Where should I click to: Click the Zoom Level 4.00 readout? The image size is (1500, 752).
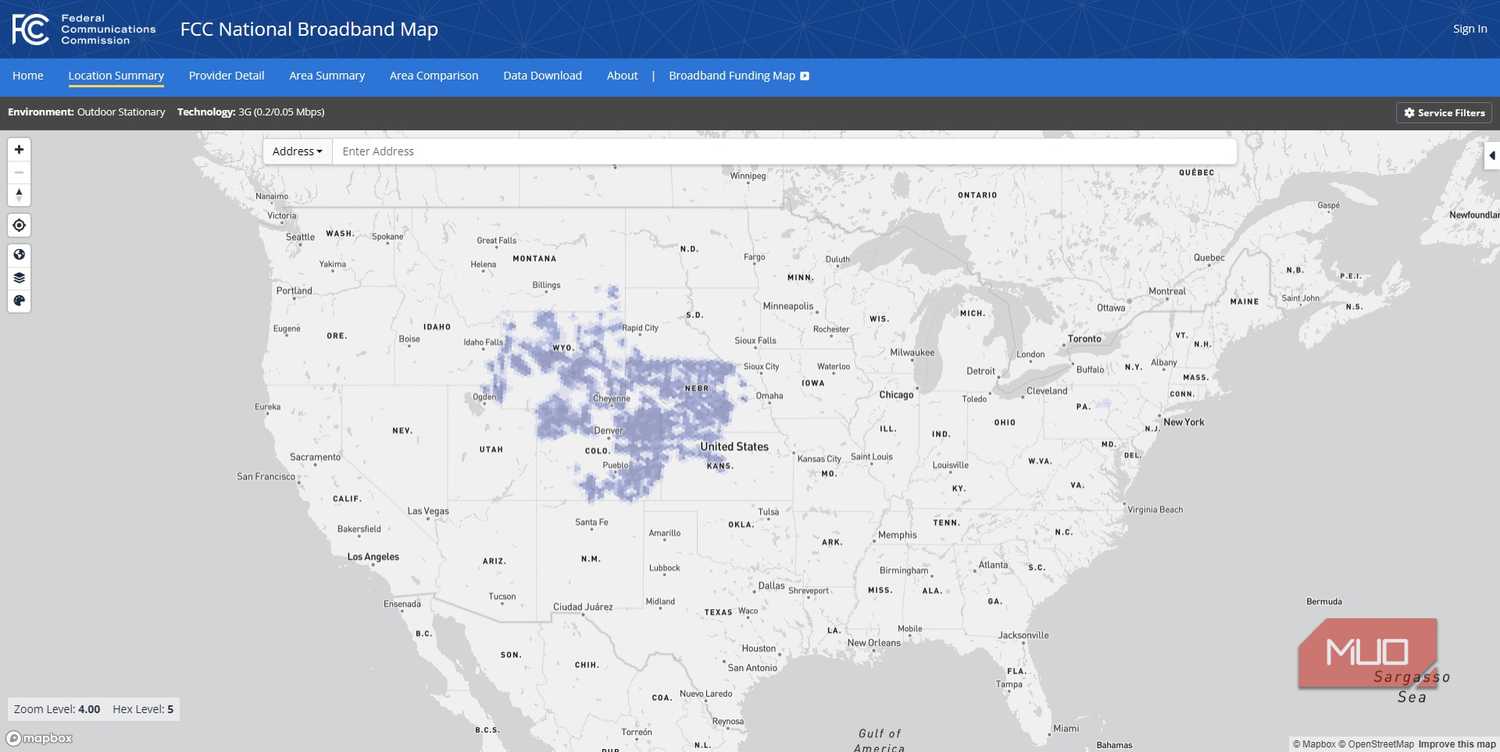pos(57,710)
